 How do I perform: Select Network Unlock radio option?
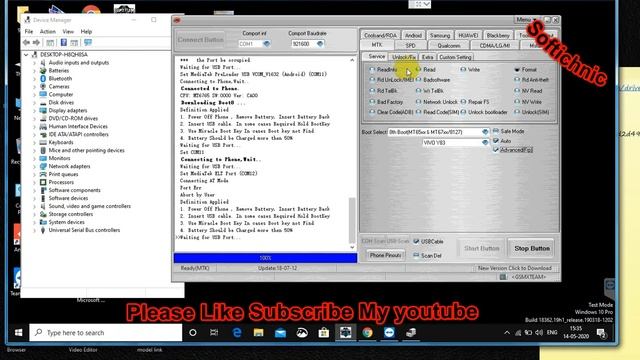click(x=418, y=102)
